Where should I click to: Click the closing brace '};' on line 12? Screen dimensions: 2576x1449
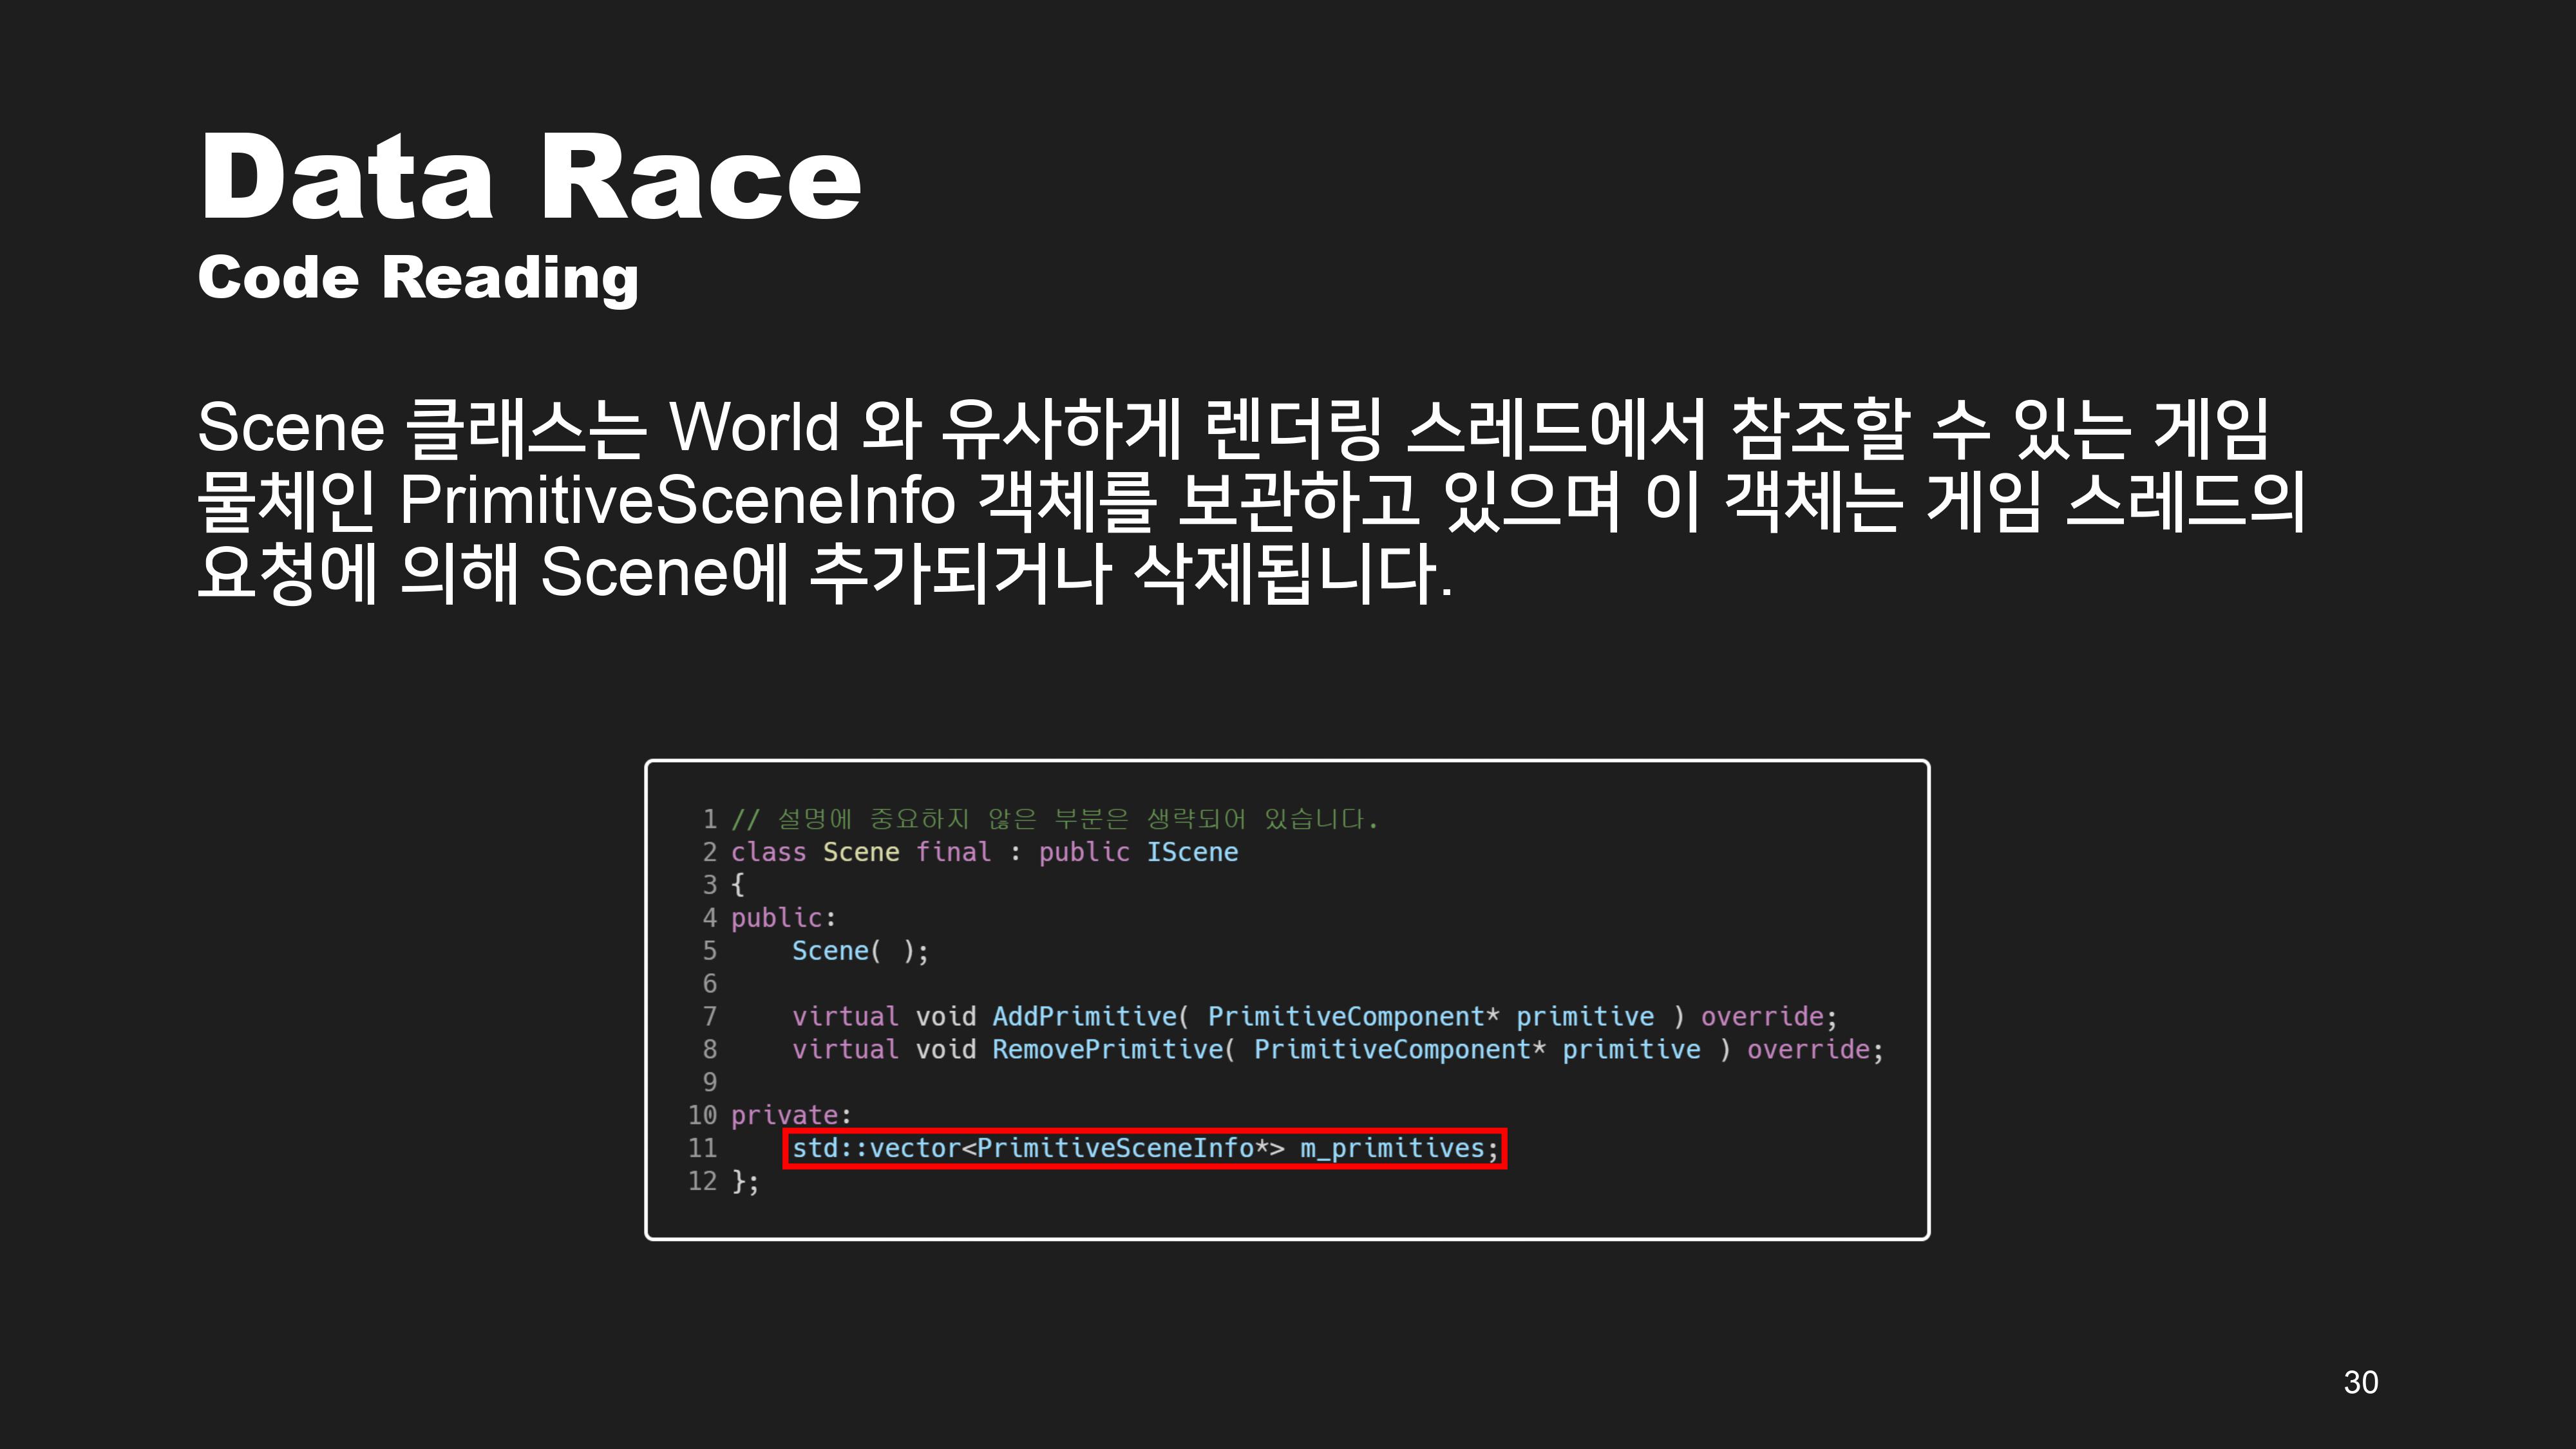[745, 1181]
